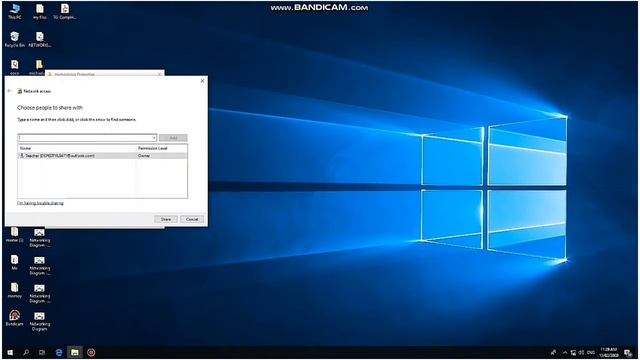Open the network status tray icon
The width and height of the screenshot is (640, 360).
[573, 352]
